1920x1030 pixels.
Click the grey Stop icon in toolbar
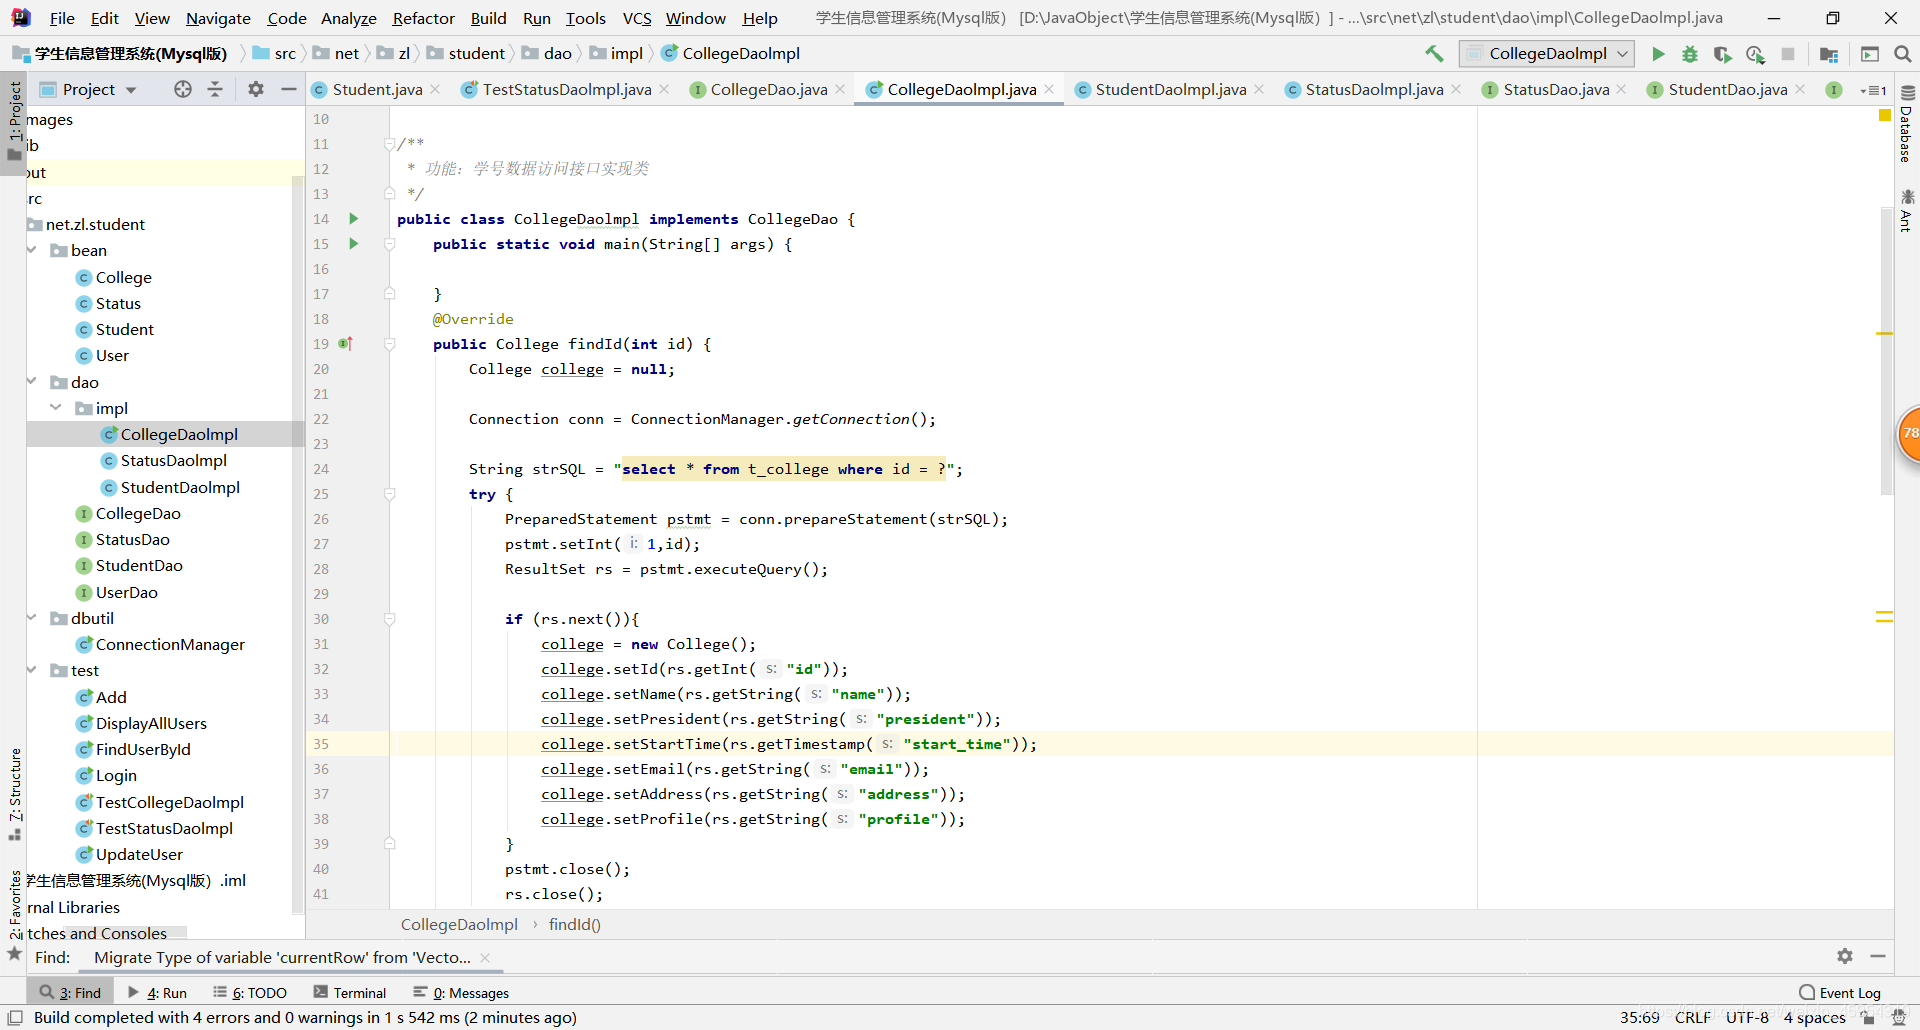pyautogui.click(x=1788, y=54)
